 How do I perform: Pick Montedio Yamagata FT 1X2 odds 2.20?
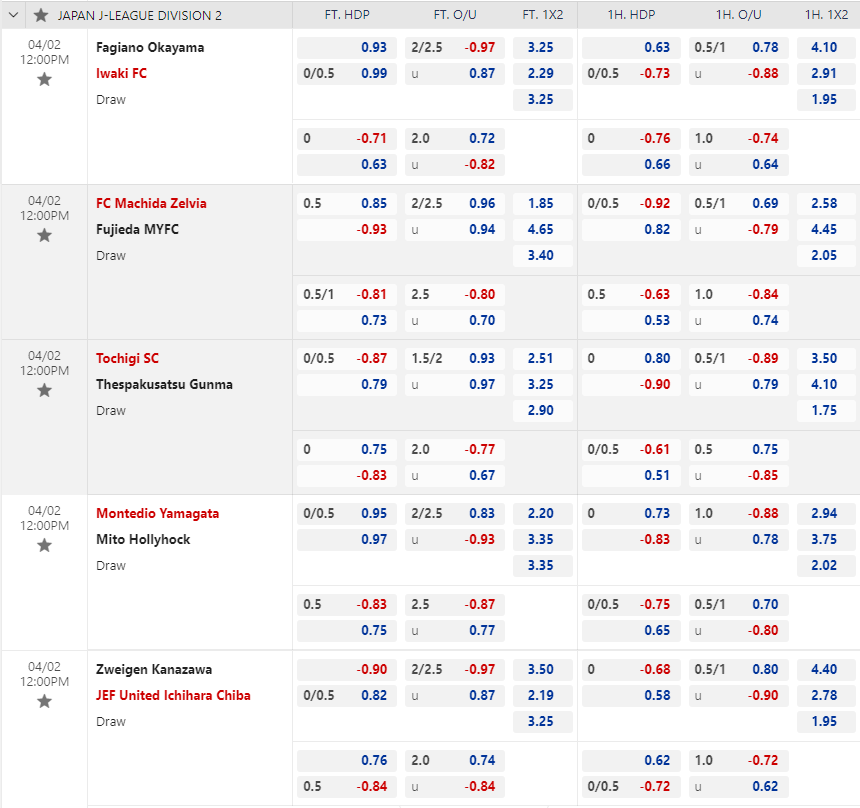[x=542, y=514]
